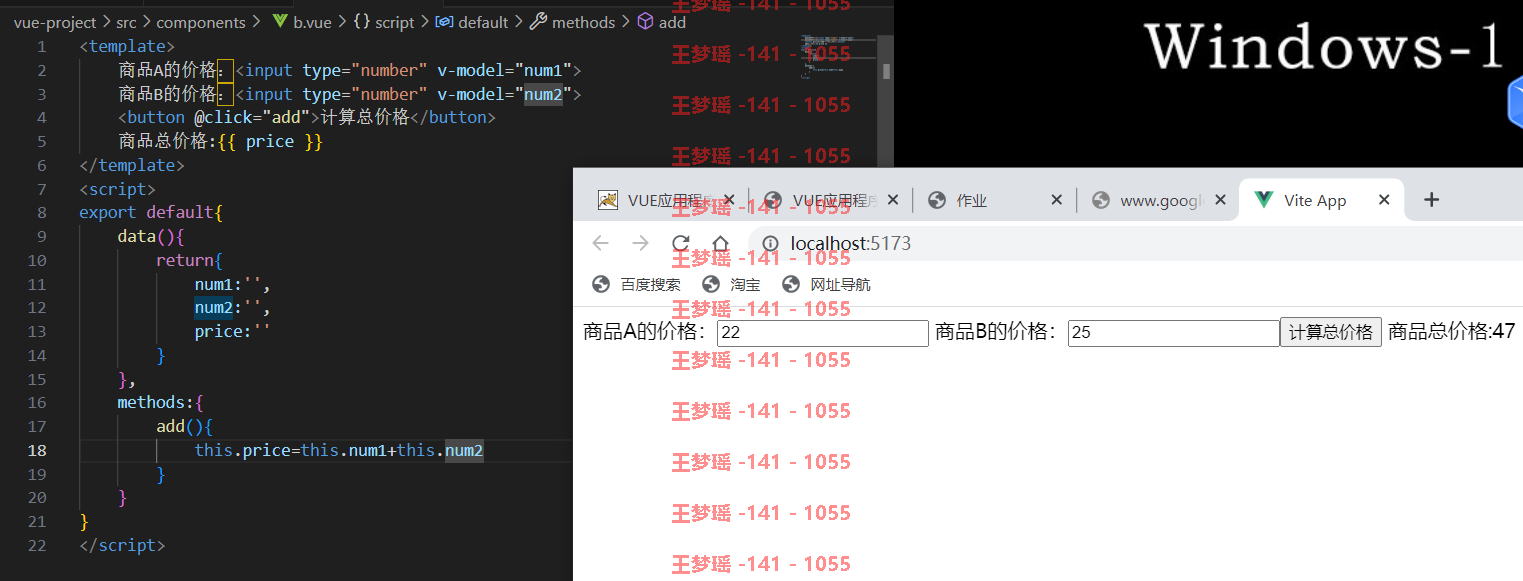
Task: Click the editor vertical scrollbar thumb
Action: pos(886,71)
